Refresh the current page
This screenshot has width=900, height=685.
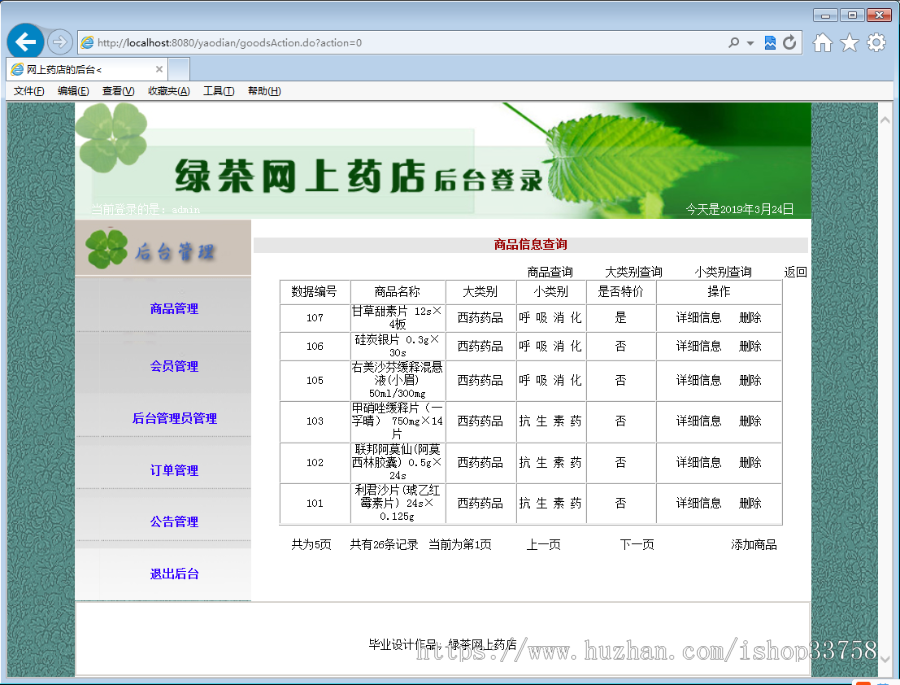789,42
